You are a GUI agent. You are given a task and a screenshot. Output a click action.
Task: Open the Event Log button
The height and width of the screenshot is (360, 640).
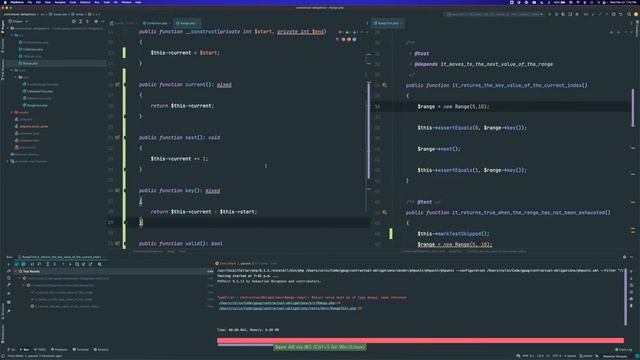coord(623,349)
